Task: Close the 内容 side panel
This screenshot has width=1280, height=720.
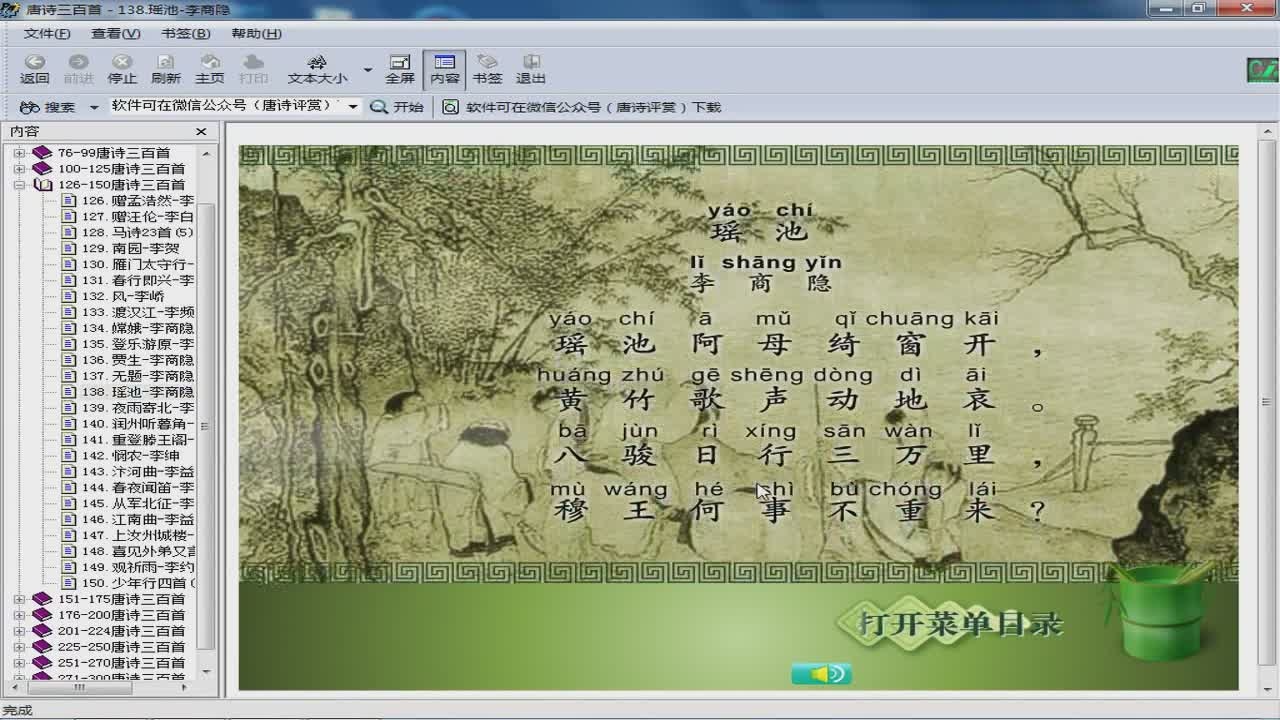Action: 201,131
